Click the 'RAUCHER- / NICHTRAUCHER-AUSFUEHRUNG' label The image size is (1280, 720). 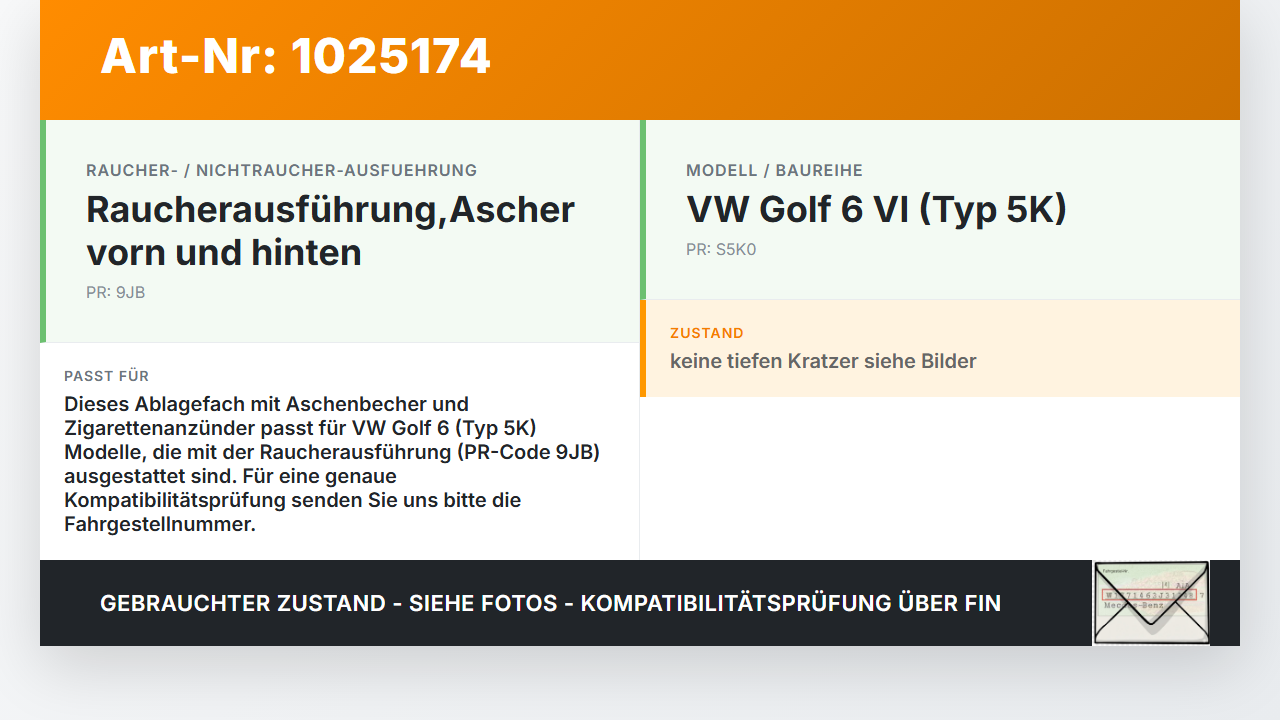tap(282, 170)
